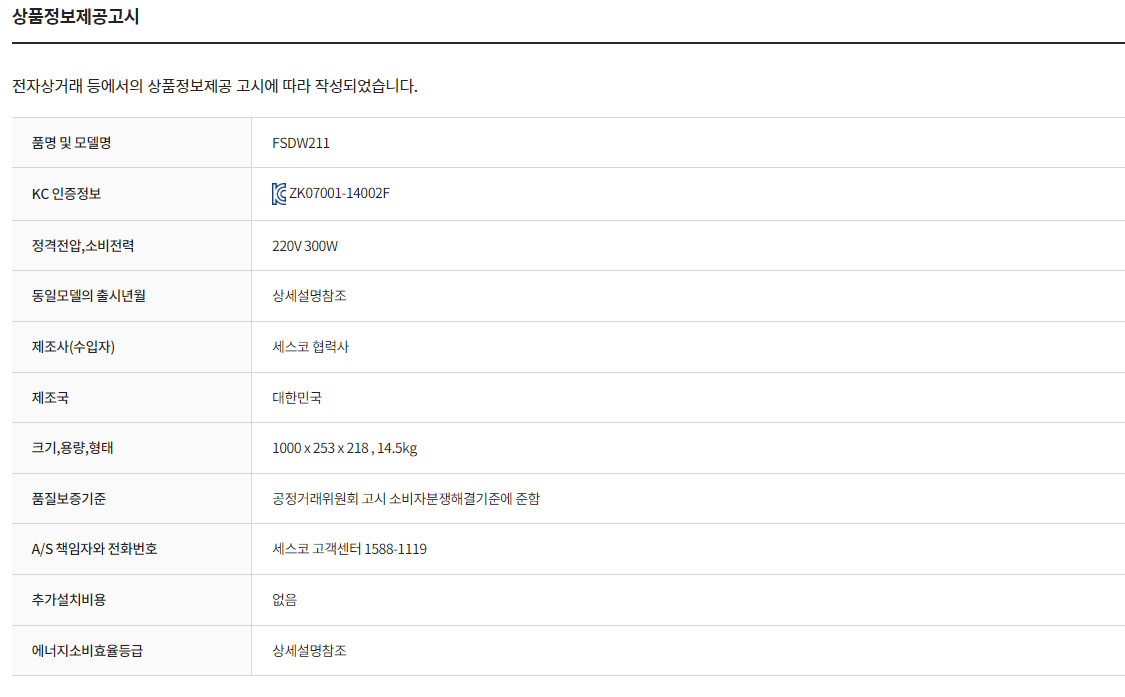This screenshot has width=1125, height=697.
Task: Click the 품명 및 모델명 row label
Action: 72,143
